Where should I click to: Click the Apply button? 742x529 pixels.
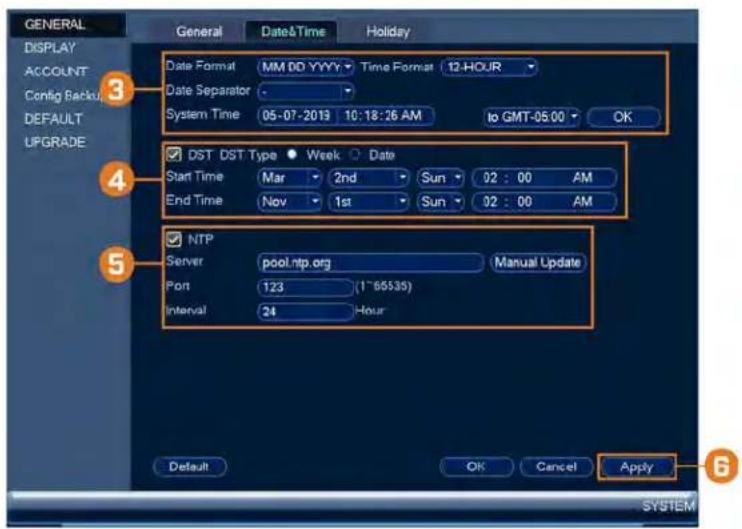(637, 467)
